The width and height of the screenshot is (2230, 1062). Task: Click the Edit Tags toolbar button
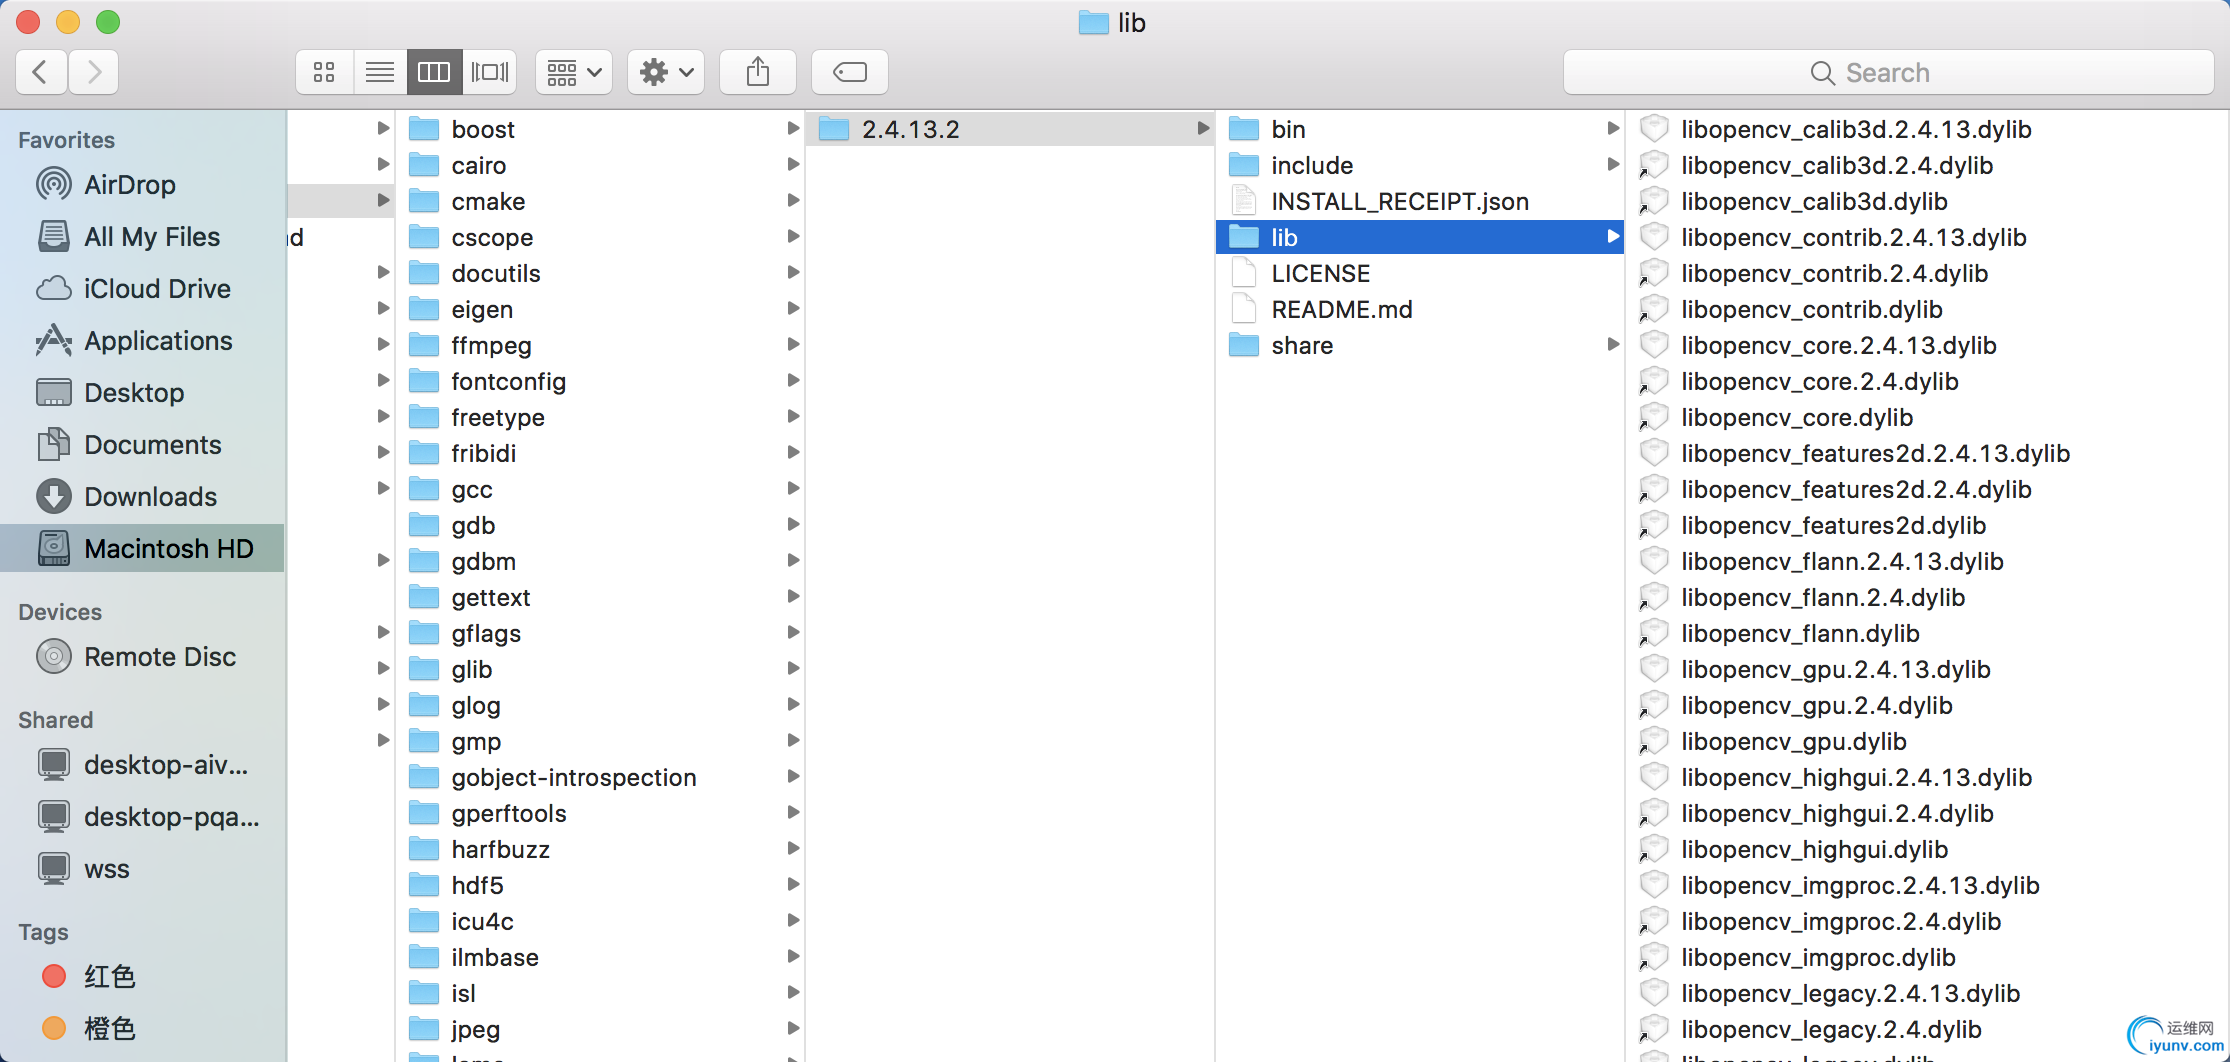[850, 72]
